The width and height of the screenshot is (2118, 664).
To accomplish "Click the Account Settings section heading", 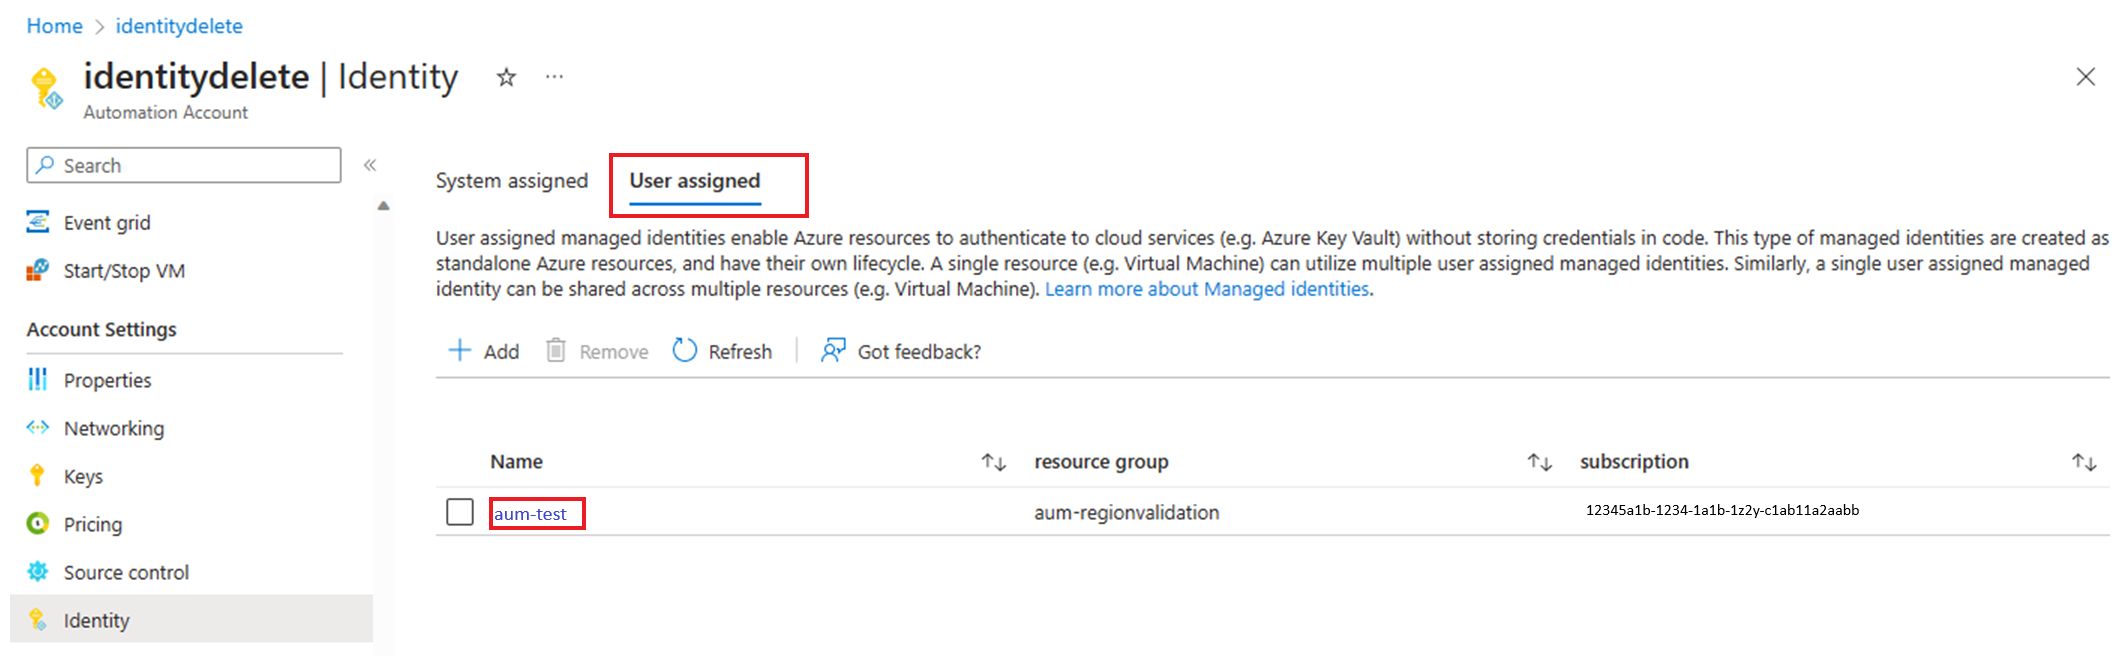I will [x=101, y=330].
